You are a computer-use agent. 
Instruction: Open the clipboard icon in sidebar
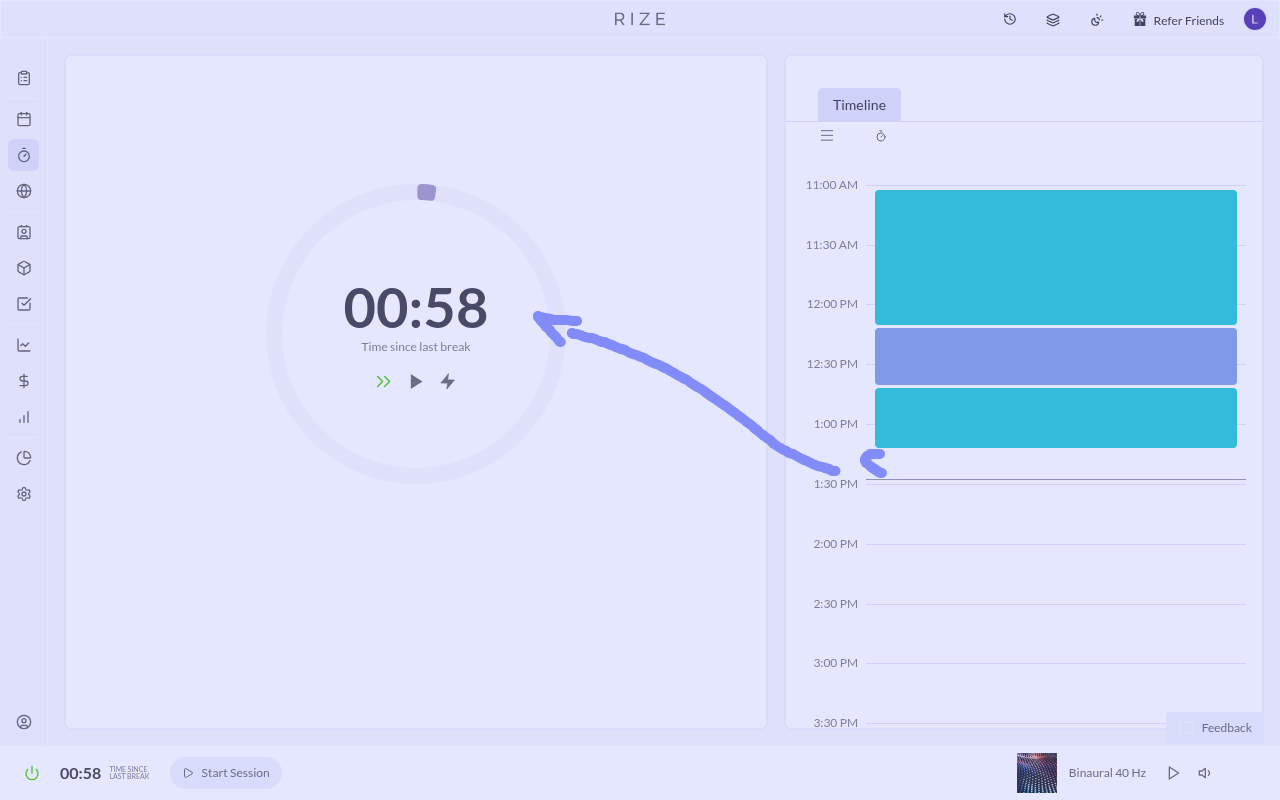24,78
